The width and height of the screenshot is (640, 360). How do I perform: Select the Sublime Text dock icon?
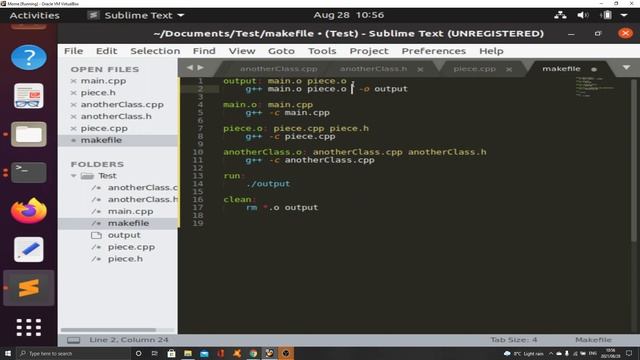click(x=29, y=288)
